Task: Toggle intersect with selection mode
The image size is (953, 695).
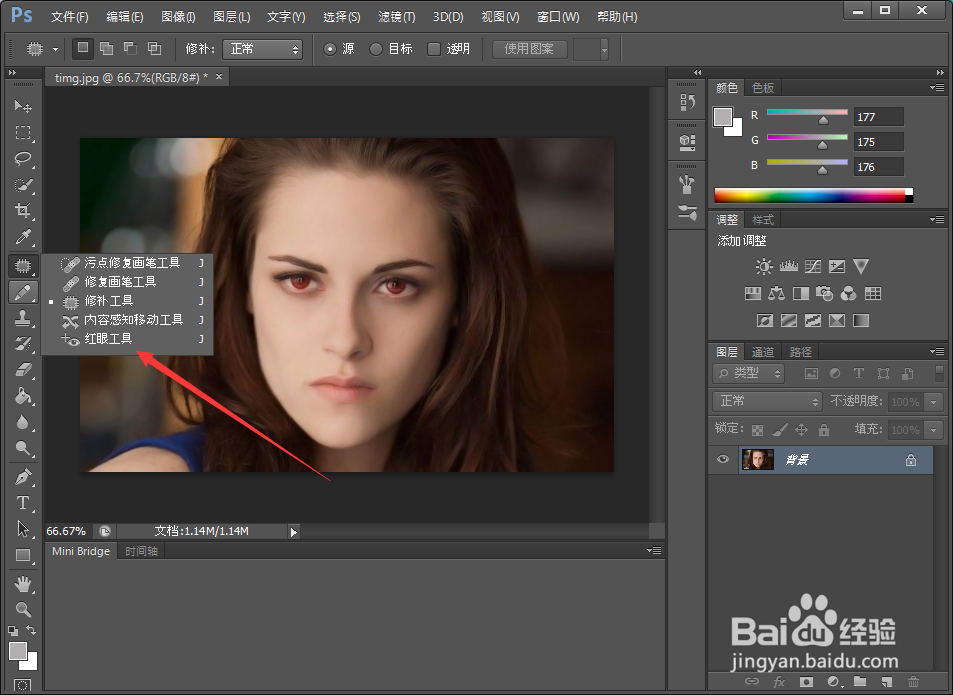Action: coord(154,49)
